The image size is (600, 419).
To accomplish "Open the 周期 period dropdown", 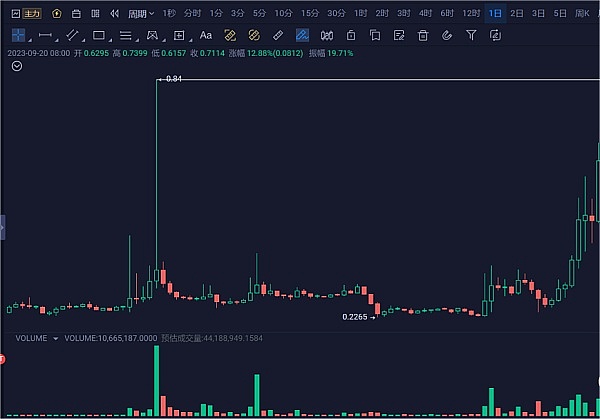I will [141, 14].
